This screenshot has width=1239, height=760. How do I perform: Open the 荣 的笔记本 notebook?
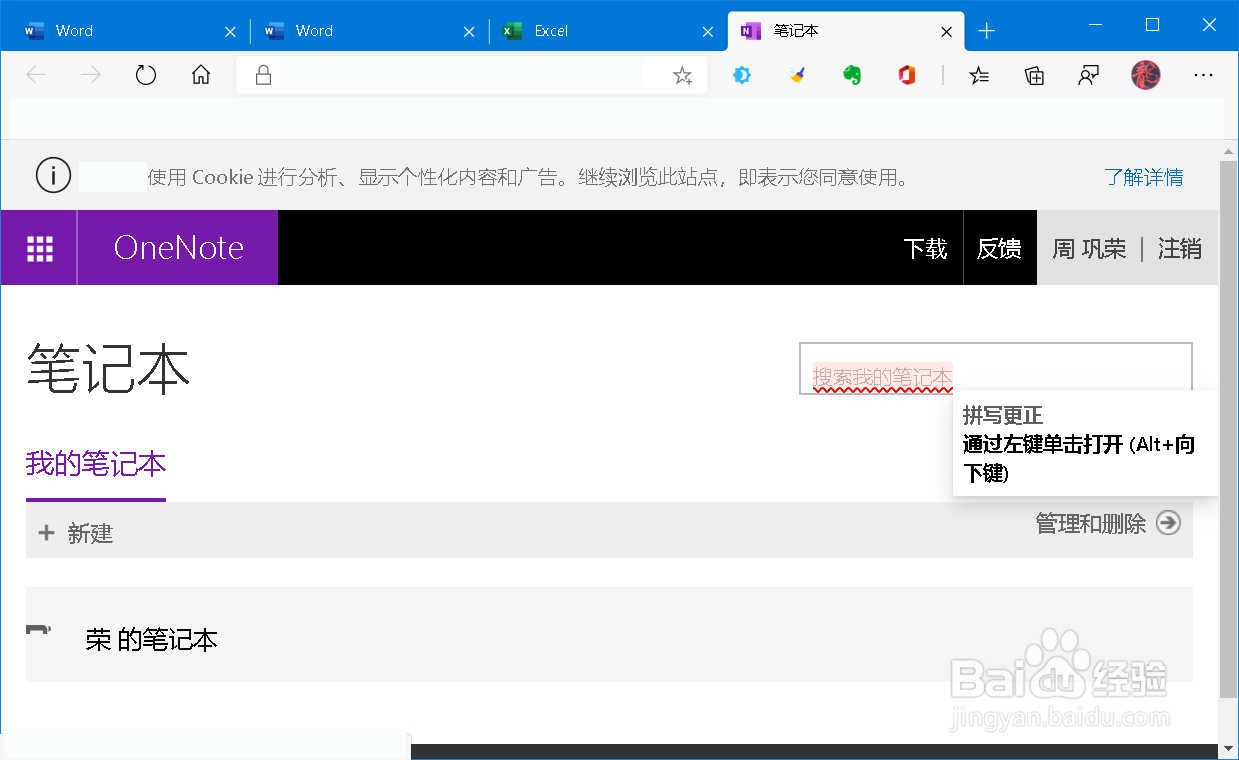[152, 640]
